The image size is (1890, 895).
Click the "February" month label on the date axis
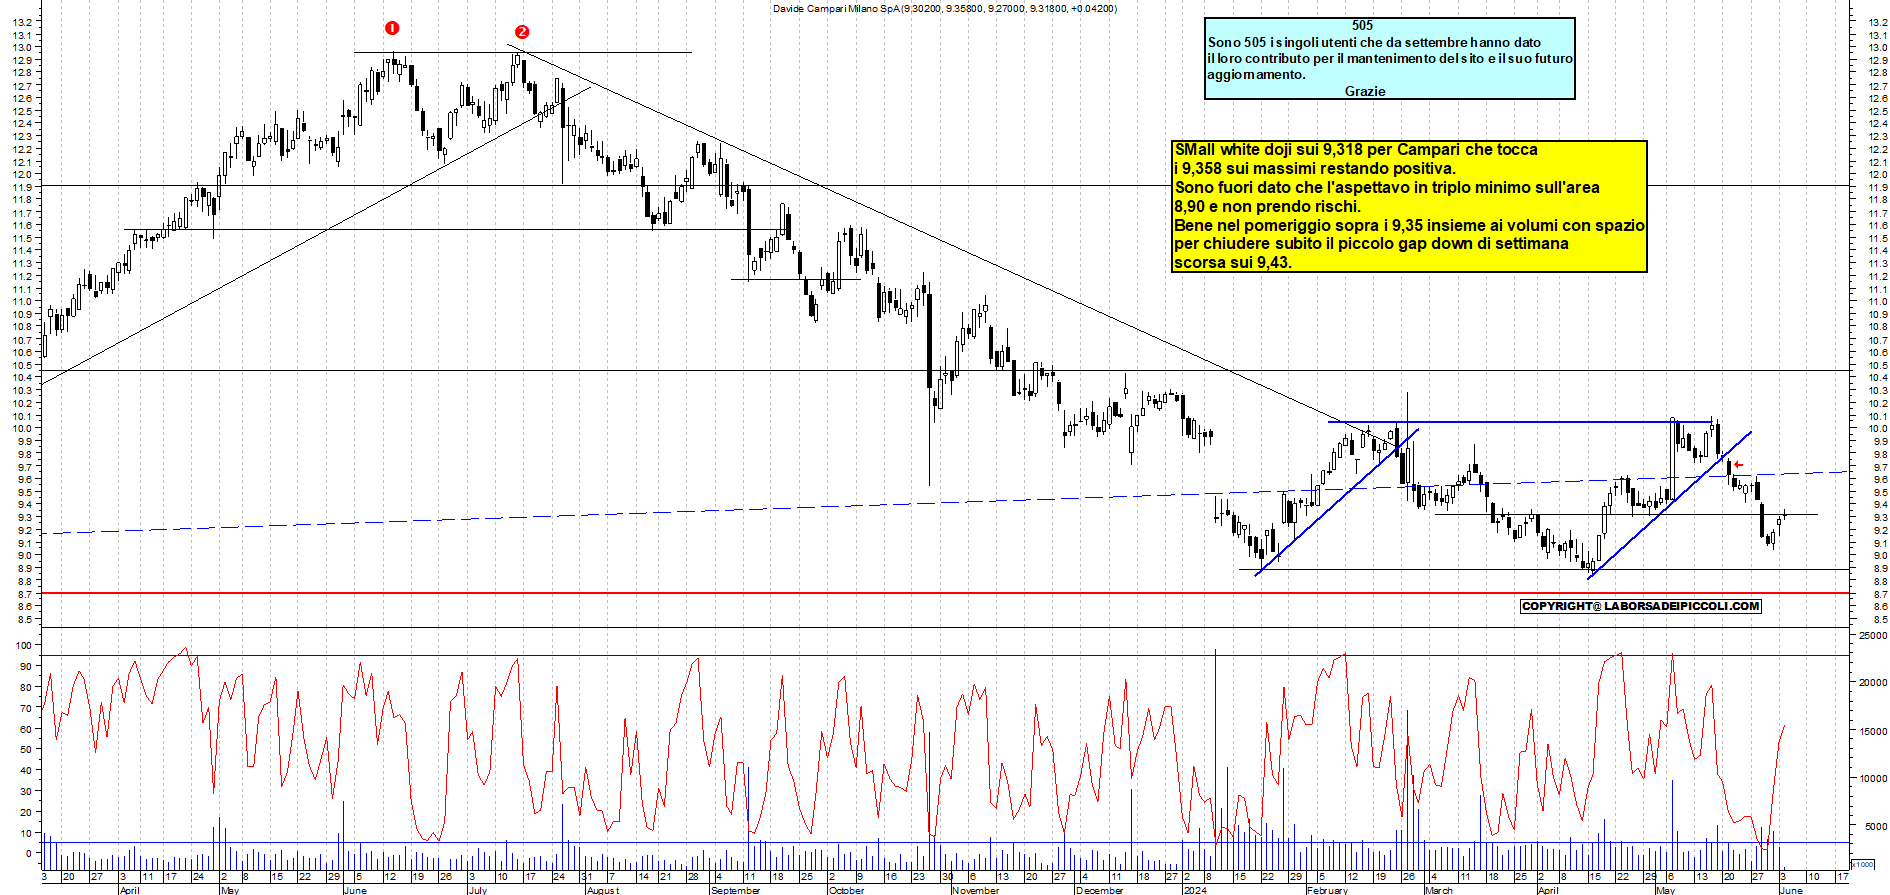pyautogui.click(x=1327, y=890)
